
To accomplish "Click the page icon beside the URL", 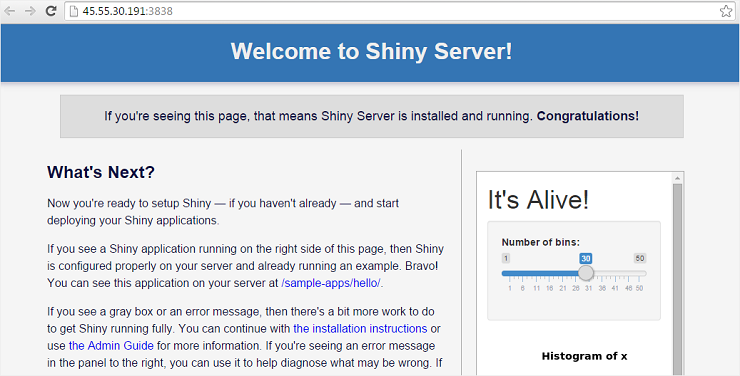I will coord(73,11).
